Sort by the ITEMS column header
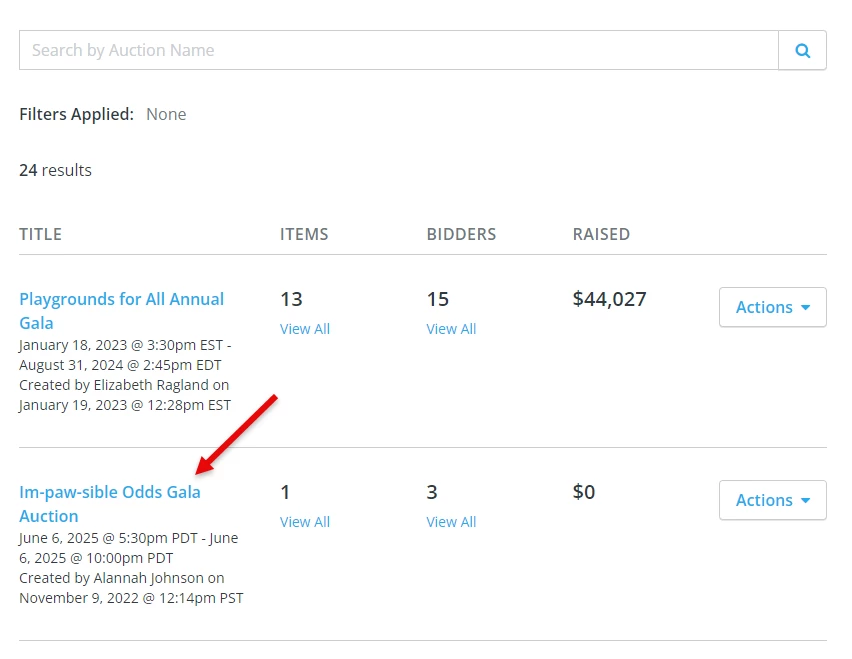The width and height of the screenshot is (852, 659). pyautogui.click(x=304, y=234)
